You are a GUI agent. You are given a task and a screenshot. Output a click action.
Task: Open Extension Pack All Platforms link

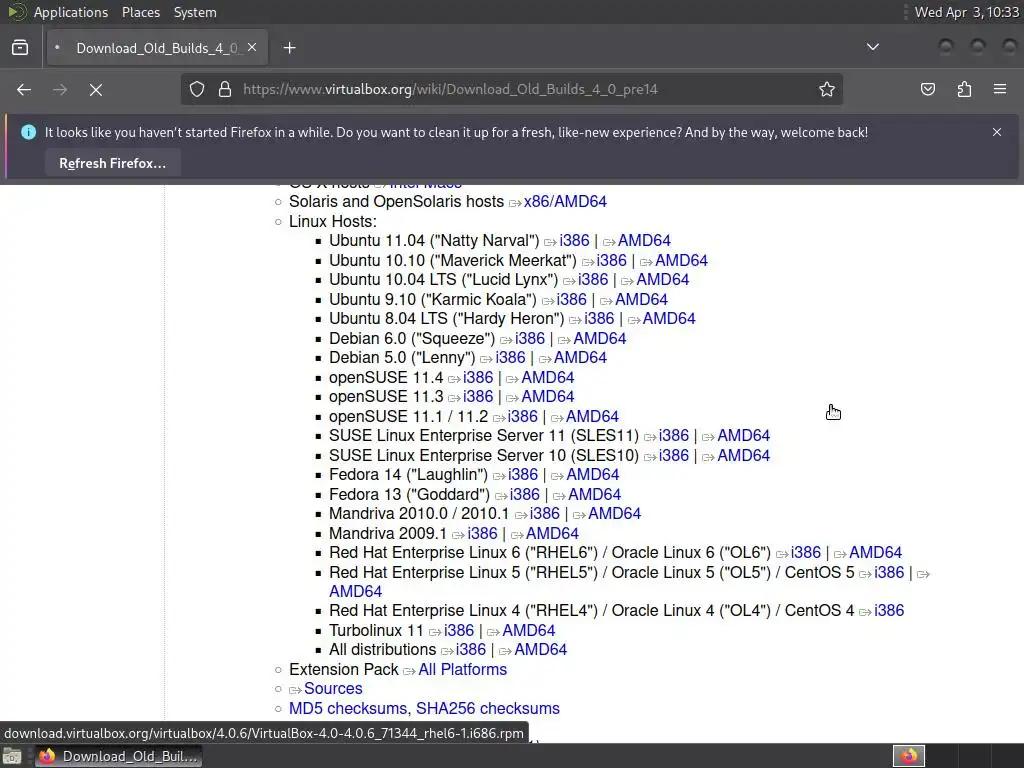(462, 669)
